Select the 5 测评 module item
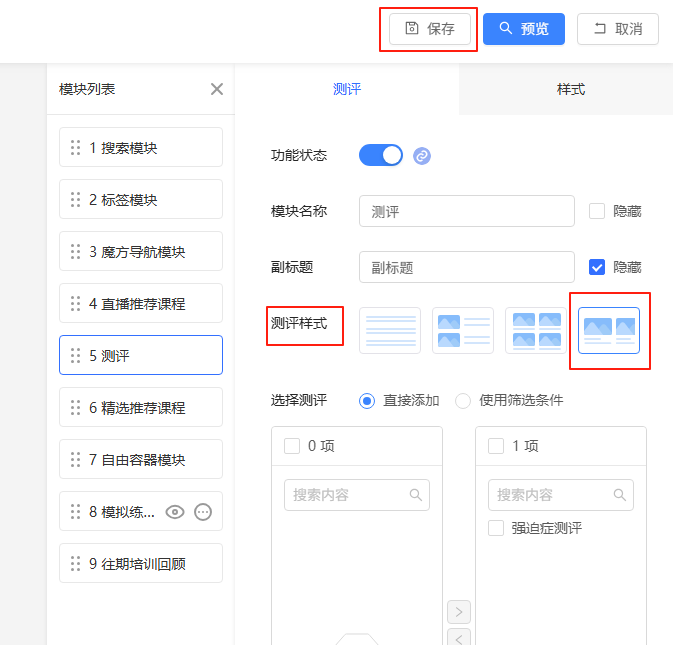Screen dimensions: 673x645 pyautogui.click(x=141, y=355)
